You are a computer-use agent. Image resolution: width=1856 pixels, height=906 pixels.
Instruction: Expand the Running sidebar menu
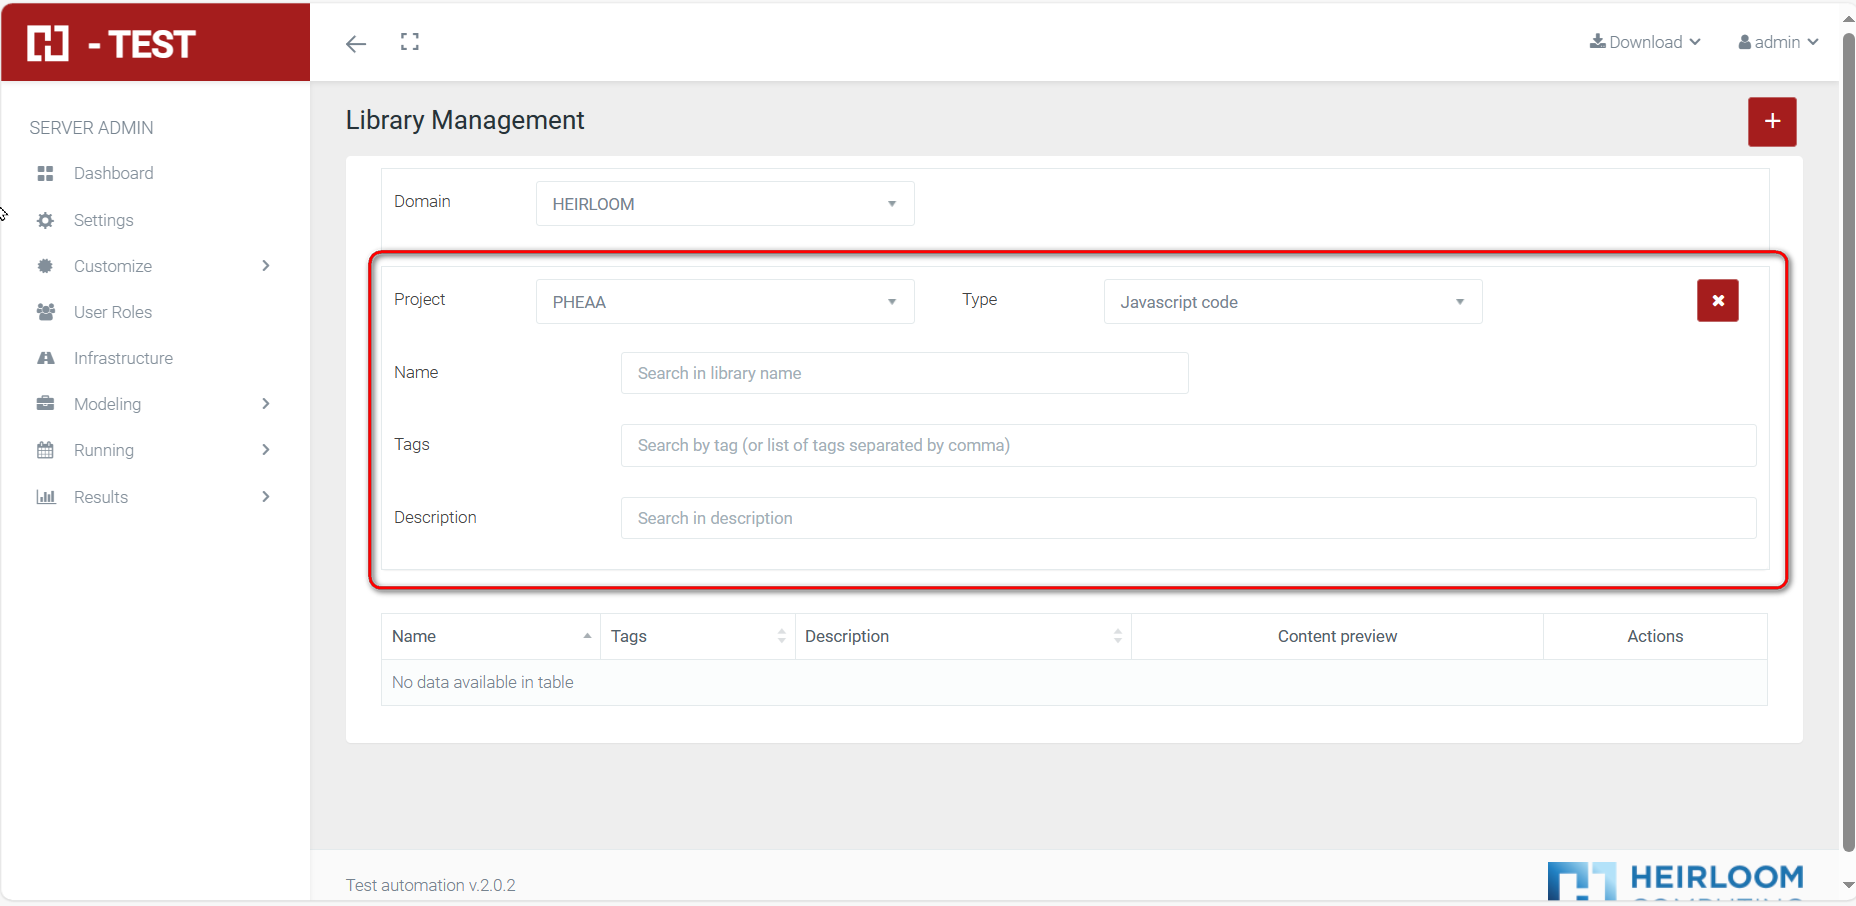pos(150,450)
